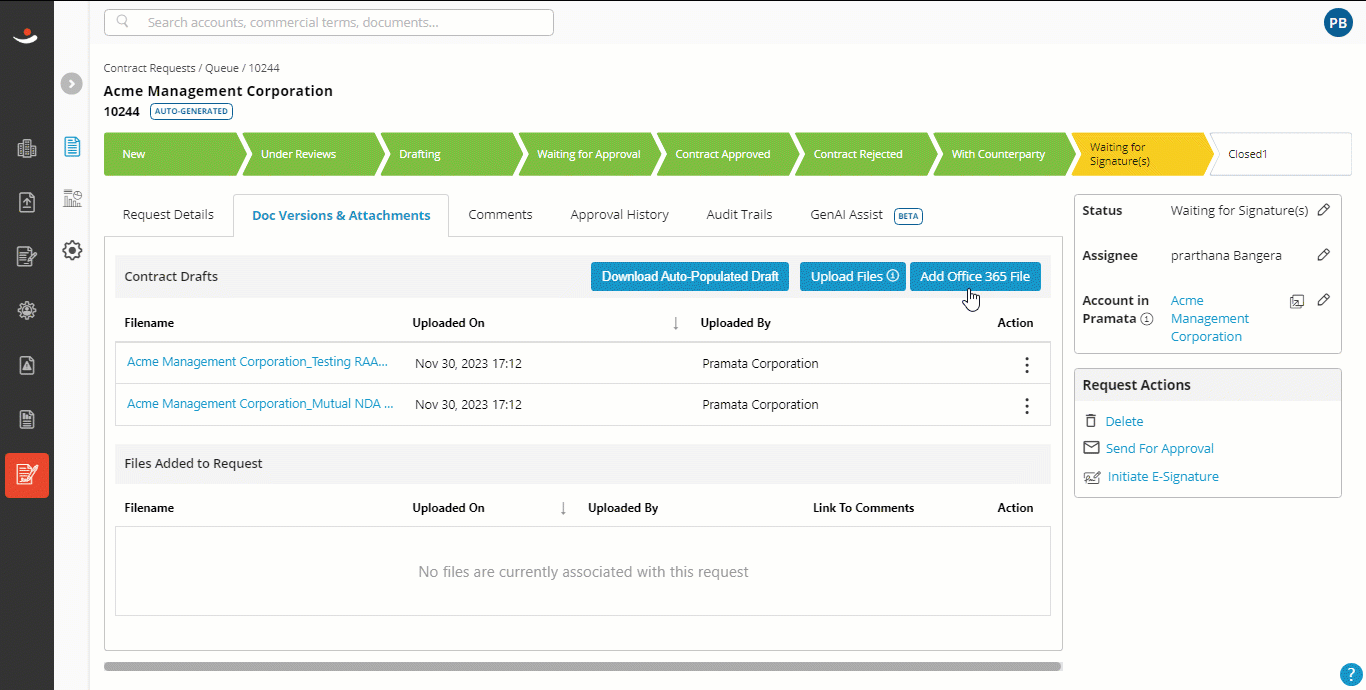Open action menu for Testing RAA row
Screen dimensions: 1366x690
tap(1026, 364)
